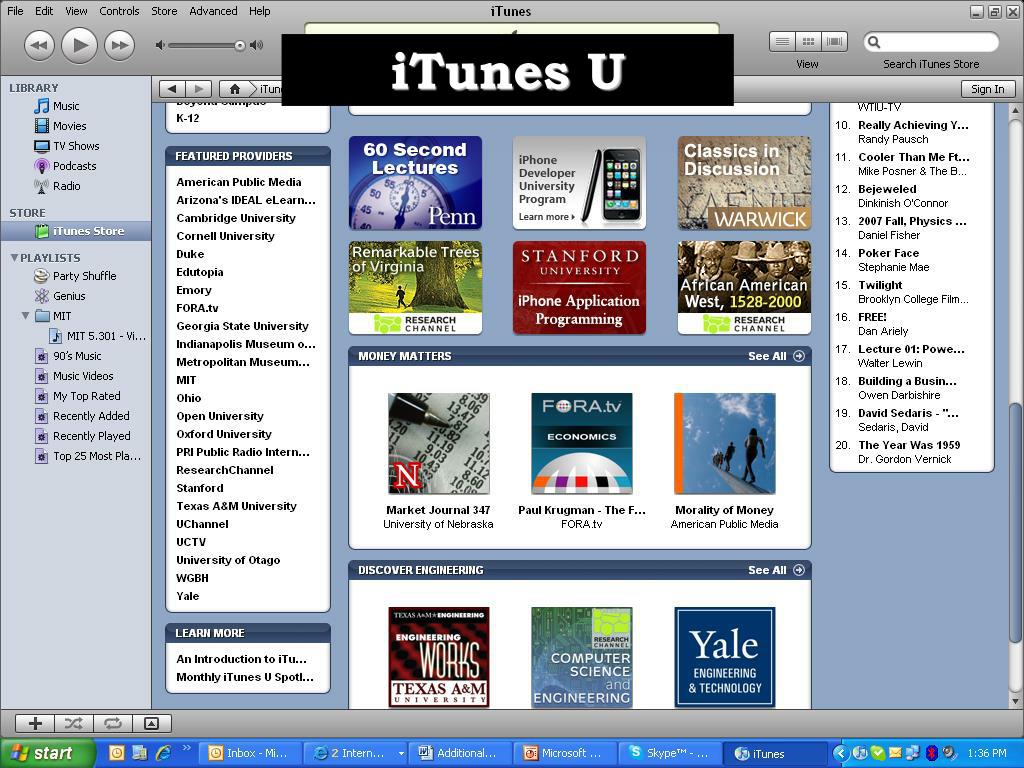
Task: Click See All for Discover Engineering
Action: coord(776,570)
